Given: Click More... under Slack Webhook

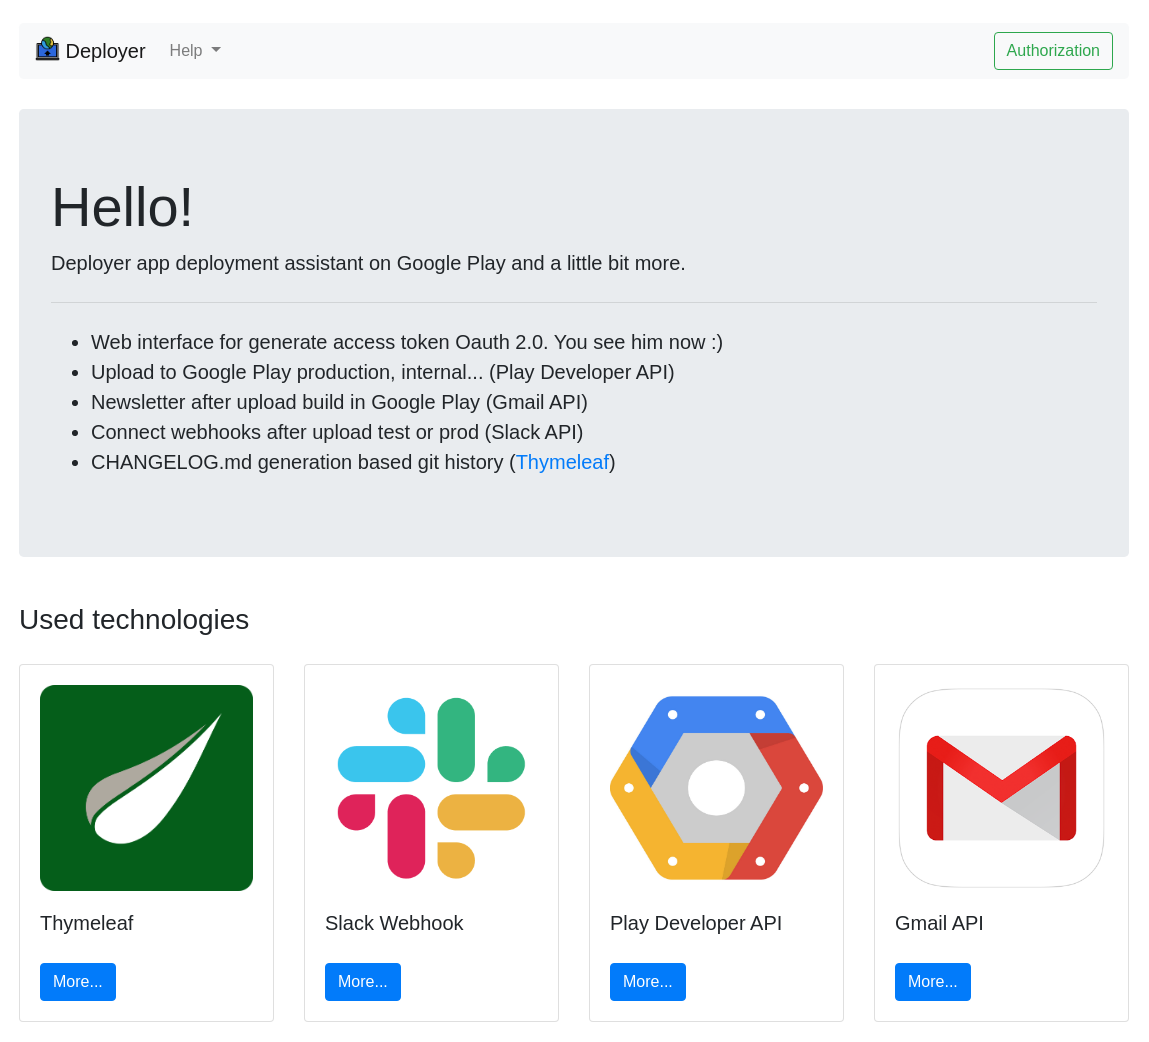Looking at the screenshot, I should [x=362, y=981].
